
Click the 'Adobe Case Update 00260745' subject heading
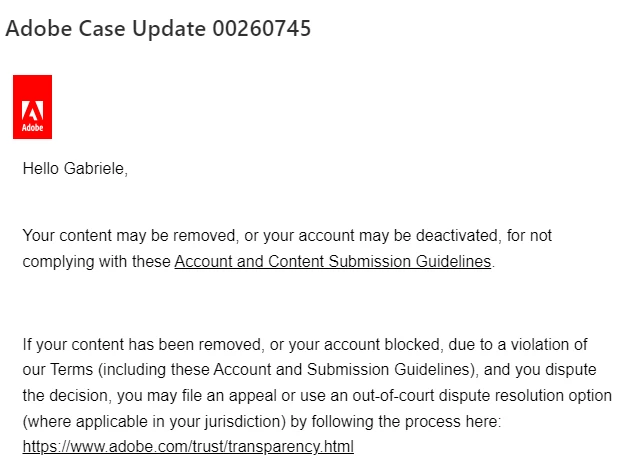(158, 29)
